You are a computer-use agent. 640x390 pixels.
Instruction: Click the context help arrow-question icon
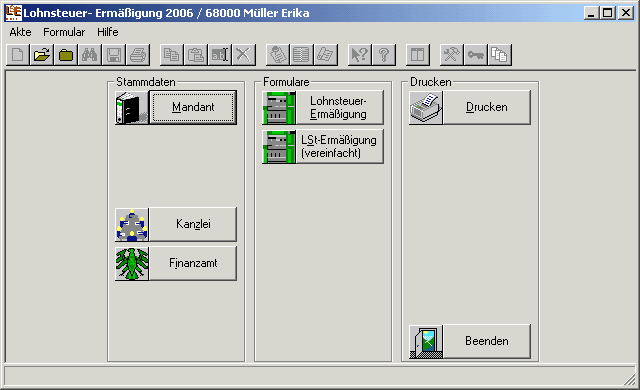[x=360, y=55]
